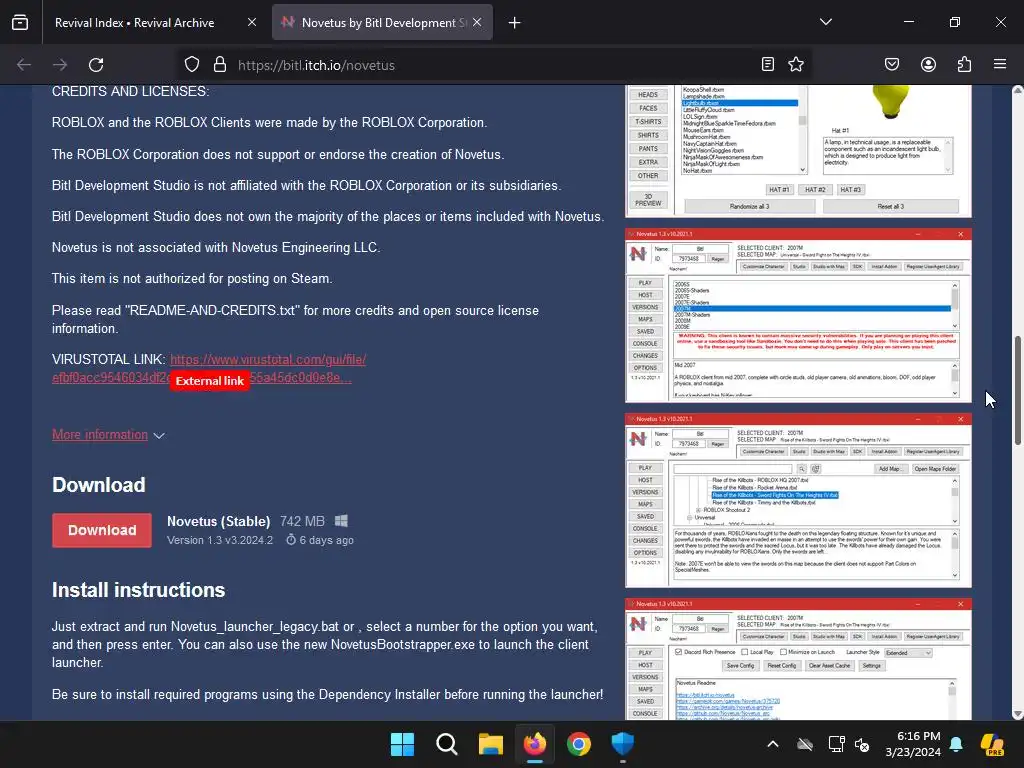The height and width of the screenshot is (768, 1024).
Task: Open the list all tabs dropdown
Action: click(826, 22)
